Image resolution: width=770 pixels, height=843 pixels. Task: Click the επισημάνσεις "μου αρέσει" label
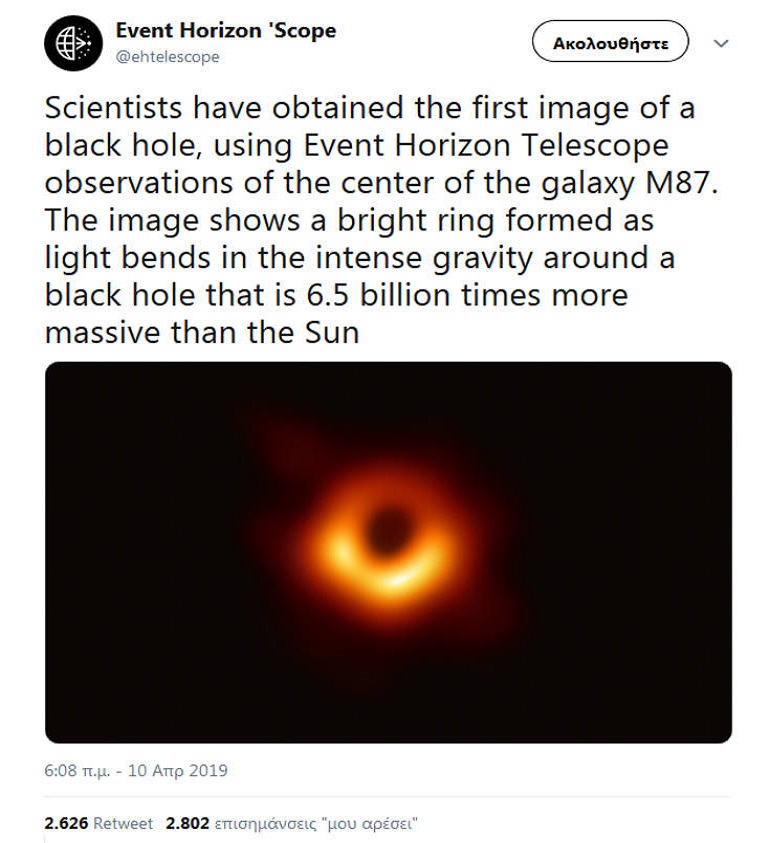click(316, 824)
